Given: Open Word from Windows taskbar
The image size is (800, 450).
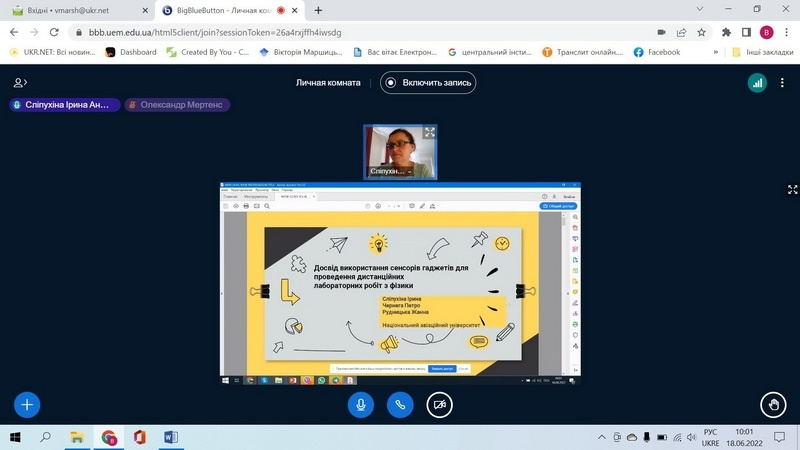Looking at the screenshot, I should (x=169, y=437).
